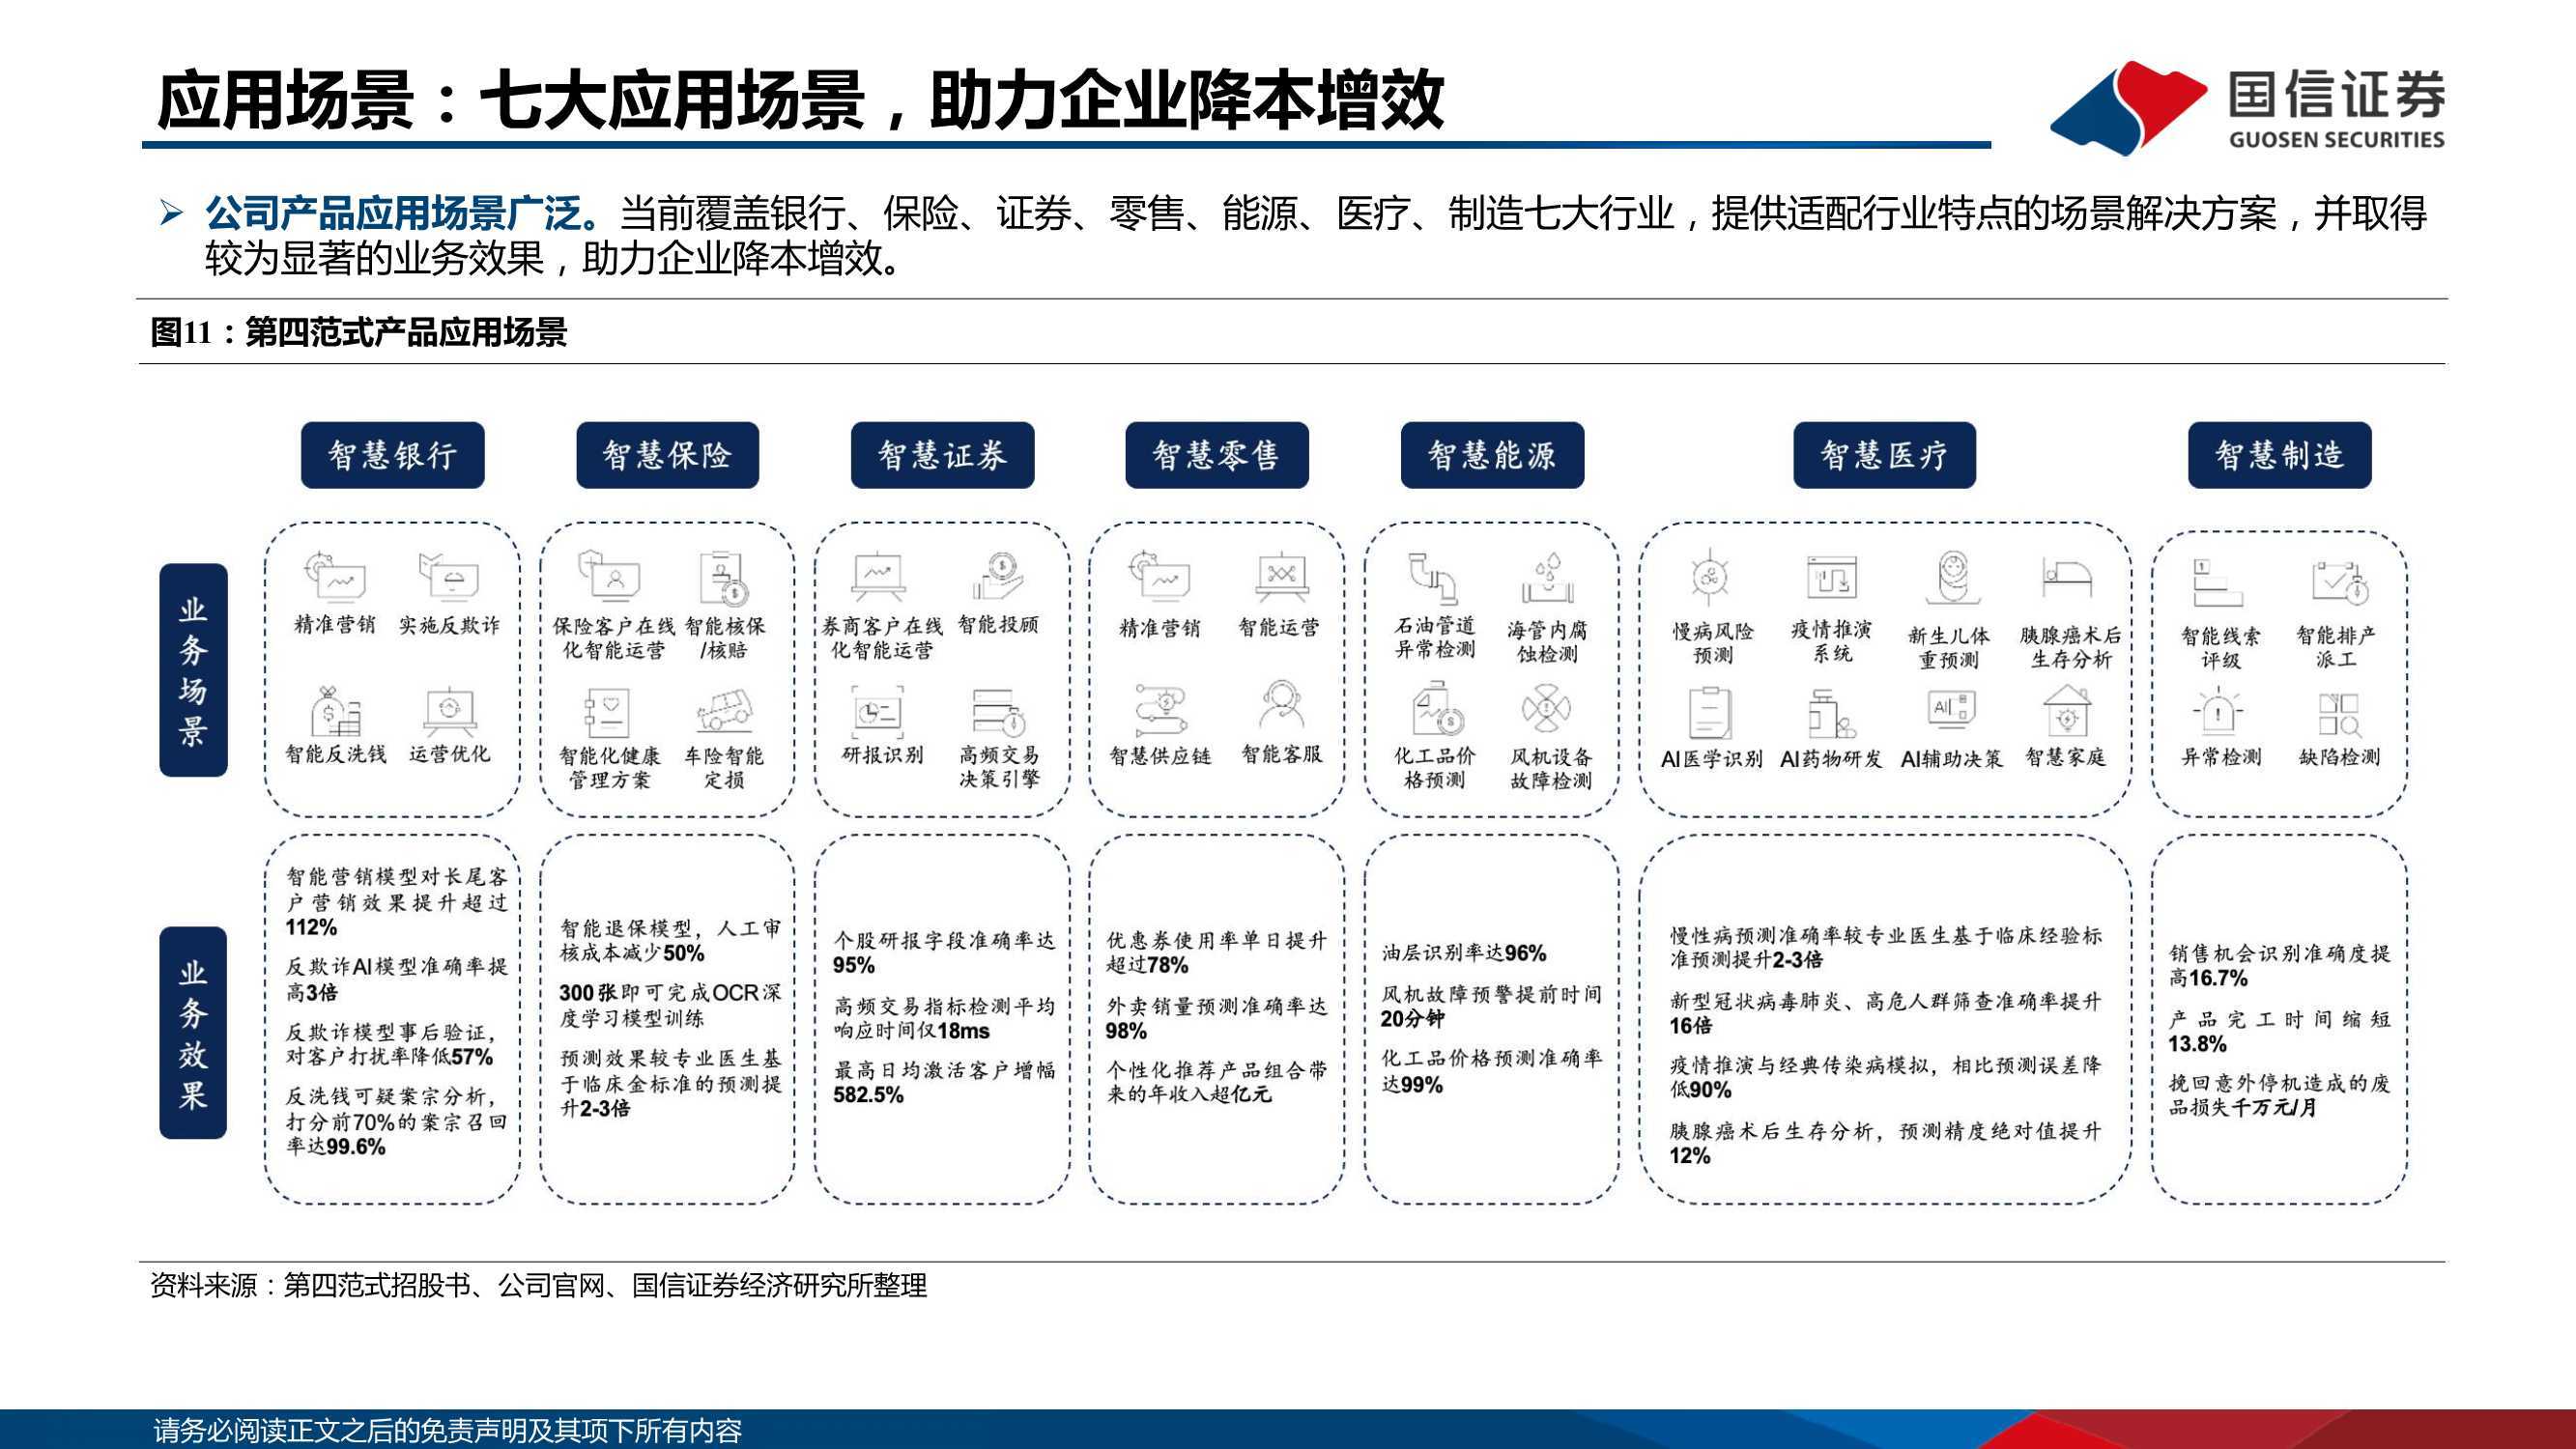Click the 582.5% customer growth figure
Screen dimensions: 2576x1449
coord(868,1095)
